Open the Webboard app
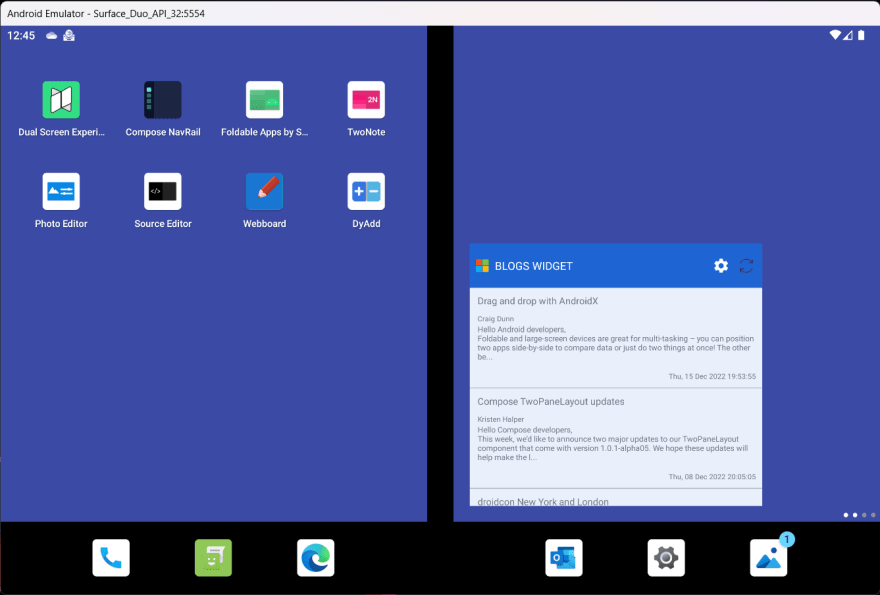This screenshot has height=595, width=880. [x=264, y=191]
